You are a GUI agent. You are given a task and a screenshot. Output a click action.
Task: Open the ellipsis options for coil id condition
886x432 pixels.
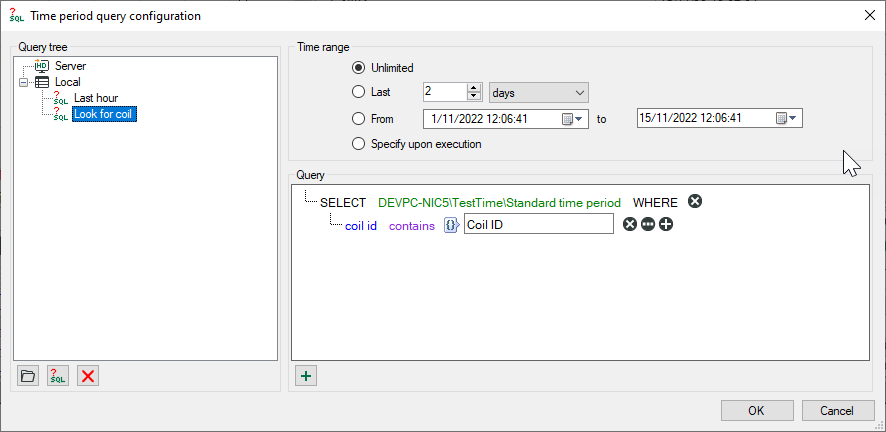click(x=648, y=225)
